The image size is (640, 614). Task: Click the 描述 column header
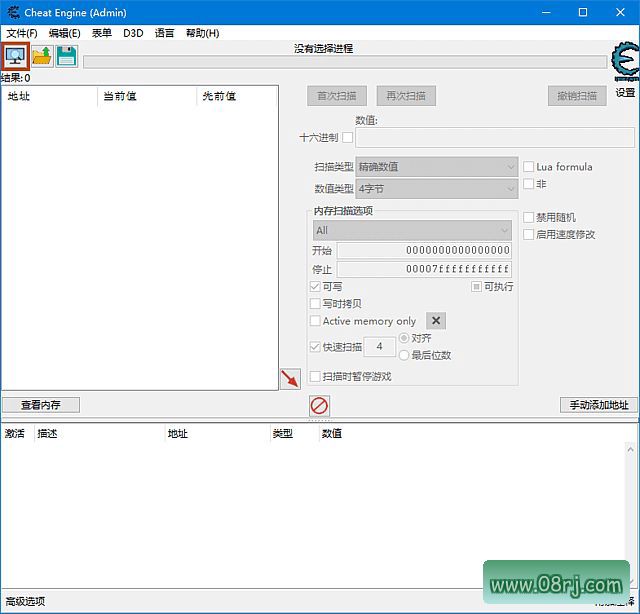coord(47,434)
